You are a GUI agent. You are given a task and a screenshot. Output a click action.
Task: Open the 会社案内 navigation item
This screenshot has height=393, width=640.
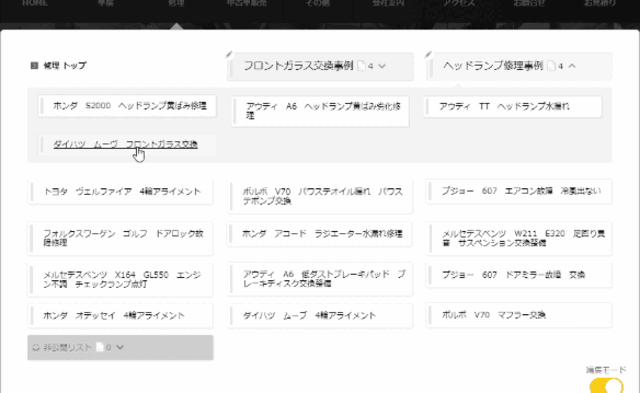pos(388,3)
